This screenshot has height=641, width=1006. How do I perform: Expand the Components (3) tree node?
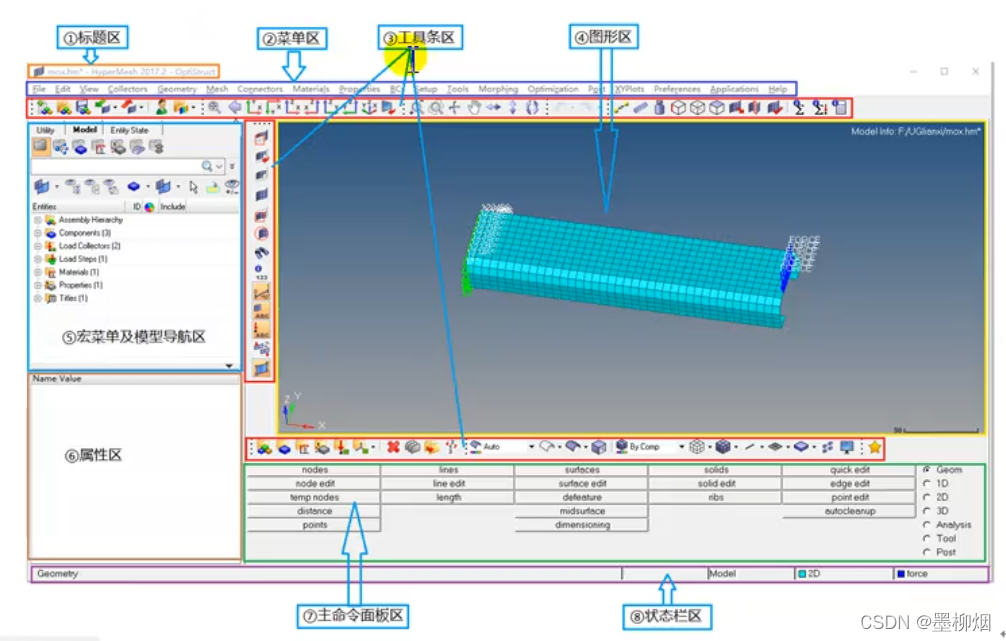coord(37,233)
